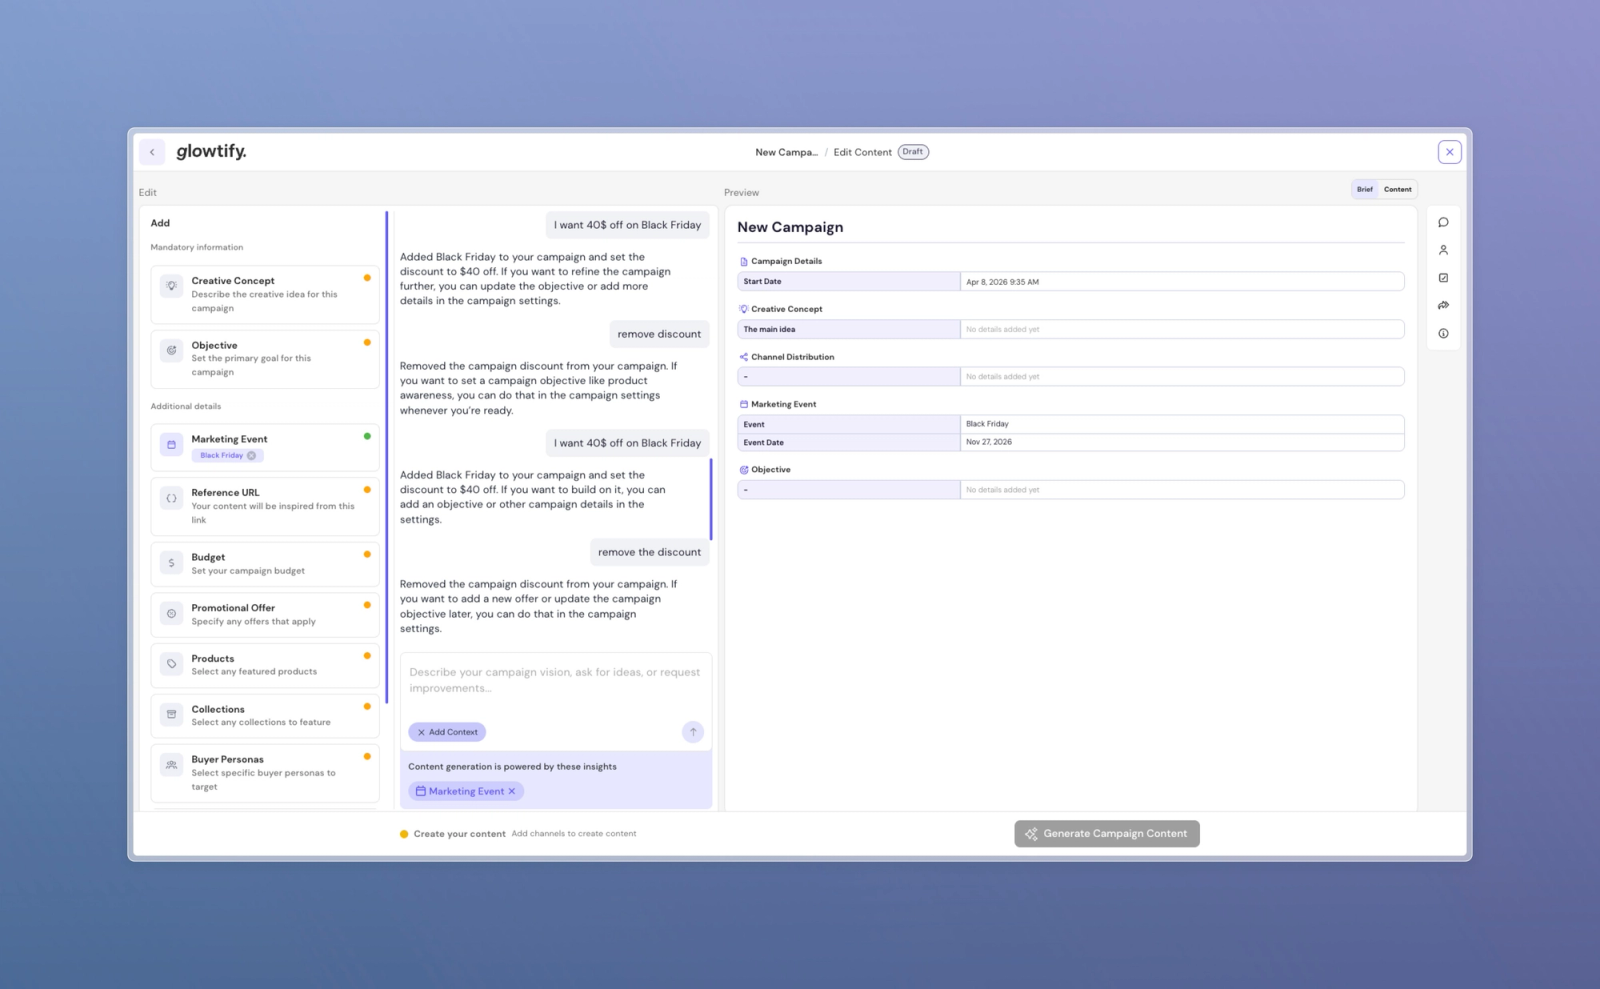The width and height of the screenshot is (1600, 989).
Task: Click the 'remove the discount' chat message
Action: click(x=650, y=552)
